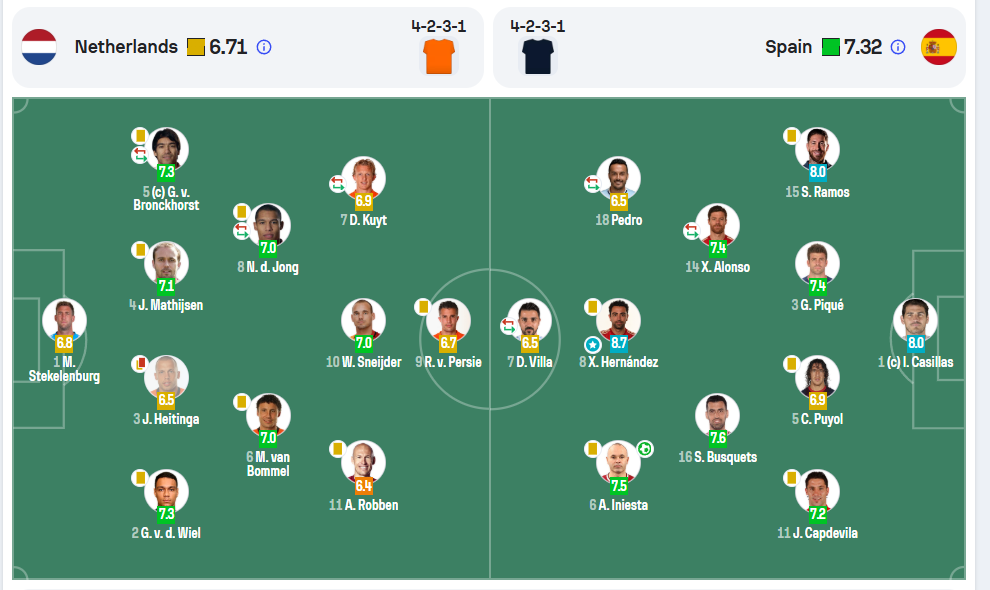Viewport: 990px width, 590px height.
Task: Click the star badge on X. Hernández
Action: [592, 345]
